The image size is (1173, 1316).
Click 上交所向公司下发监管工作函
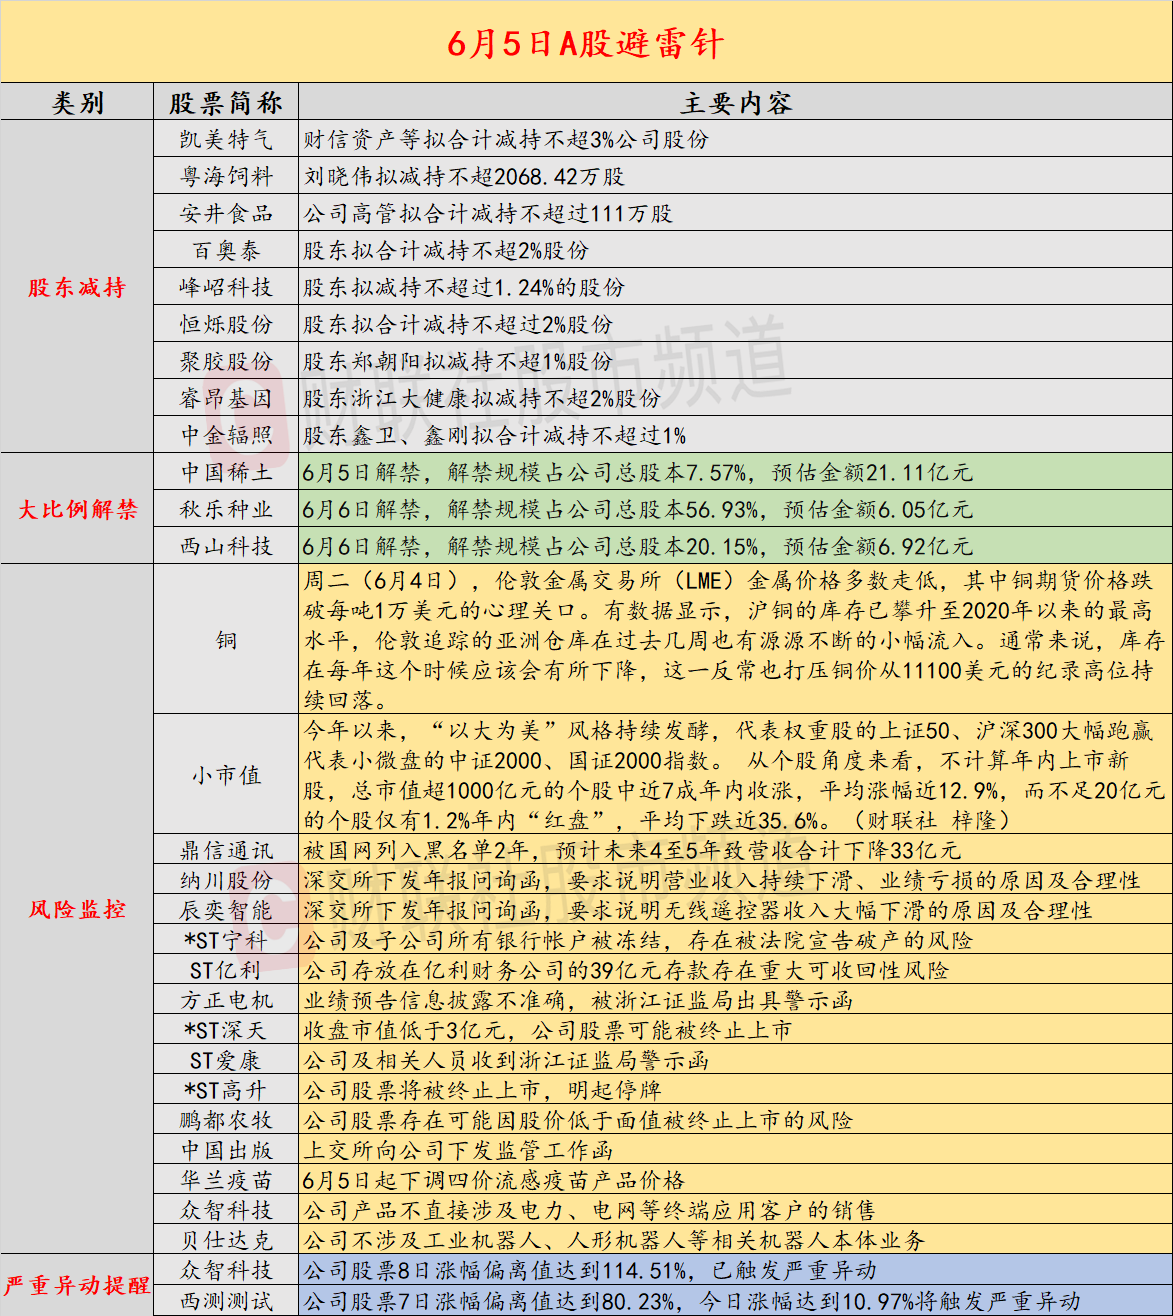pyautogui.click(x=459, y=1151)
